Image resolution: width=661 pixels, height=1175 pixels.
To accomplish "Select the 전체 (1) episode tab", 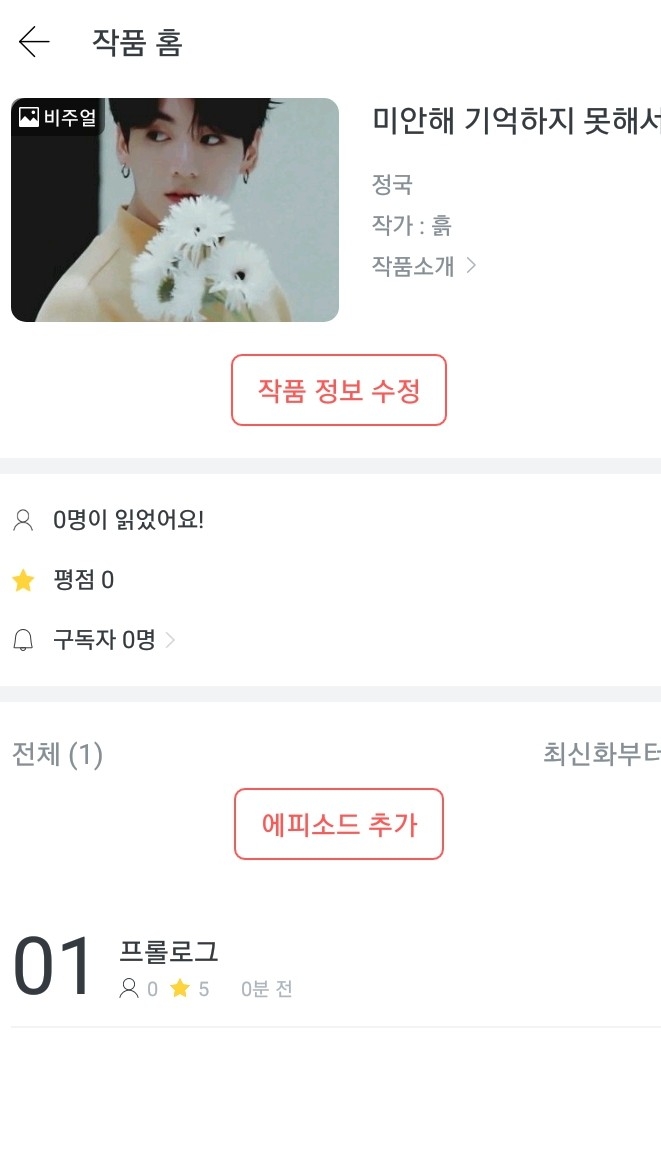I will (x=58, y=754).
